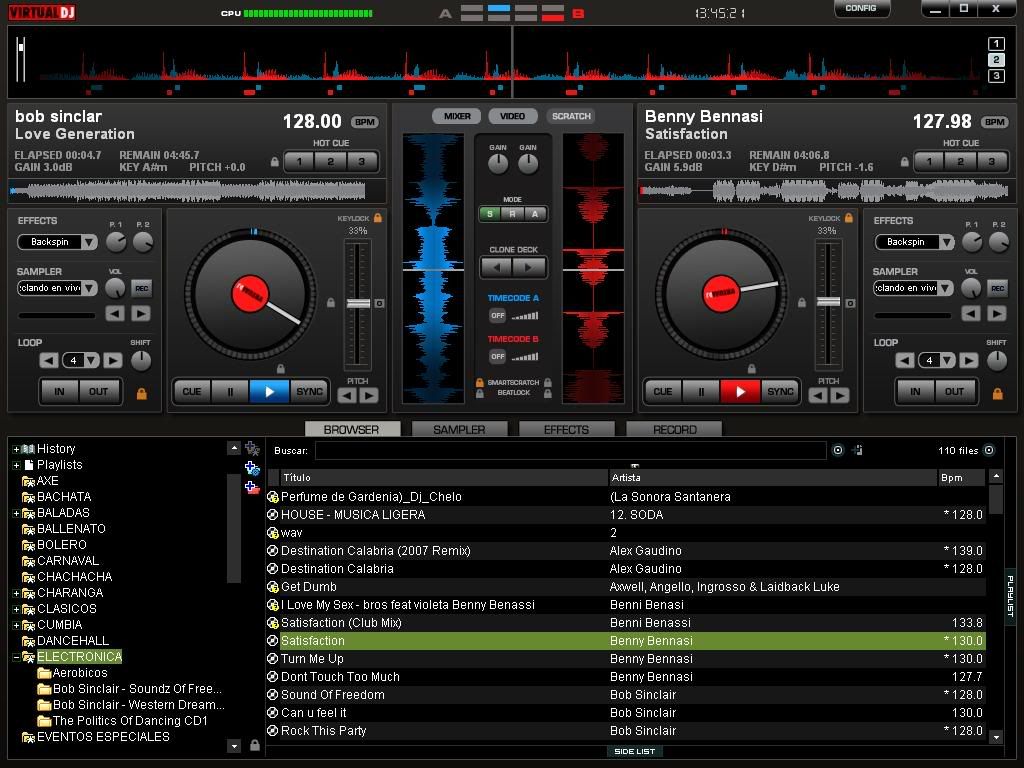
Task: Nudge right deck pitch up
Action: (840, 395)
